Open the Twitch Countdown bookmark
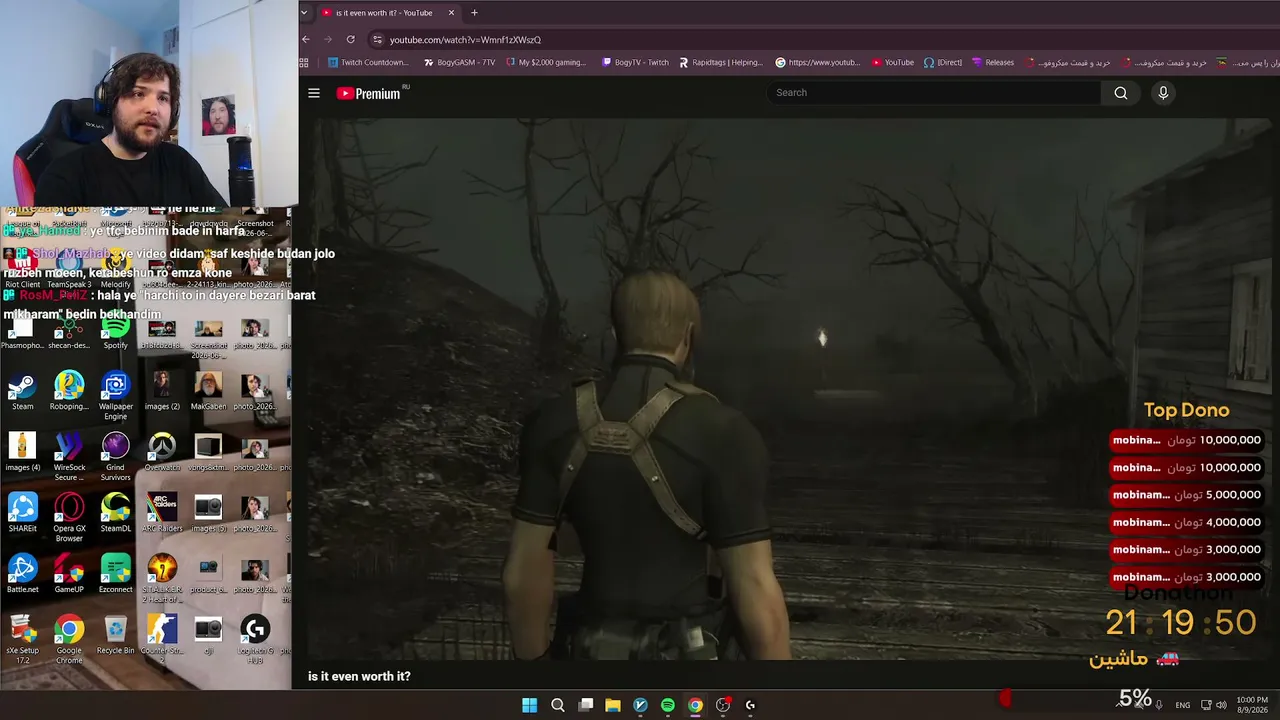 tap(369, 63)
